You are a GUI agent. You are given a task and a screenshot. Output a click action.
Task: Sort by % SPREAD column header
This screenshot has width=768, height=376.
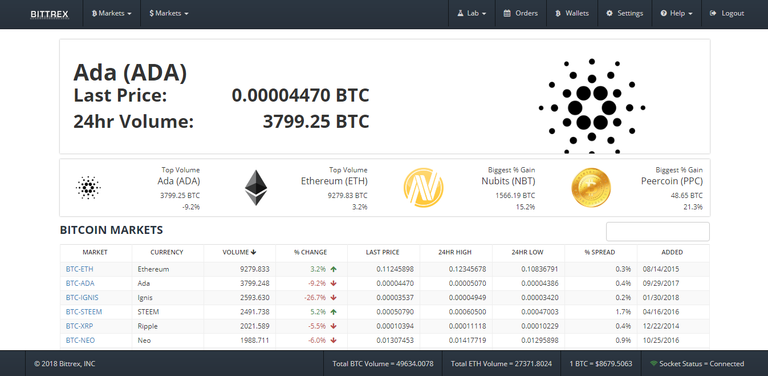point(600,253)
